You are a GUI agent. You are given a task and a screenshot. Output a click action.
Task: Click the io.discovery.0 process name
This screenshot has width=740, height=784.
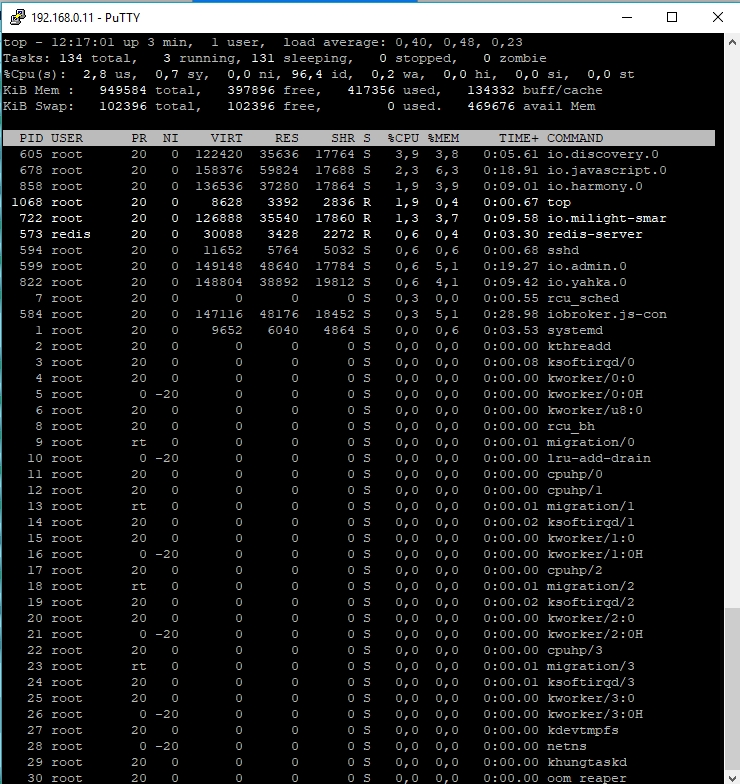pos(602,154)
